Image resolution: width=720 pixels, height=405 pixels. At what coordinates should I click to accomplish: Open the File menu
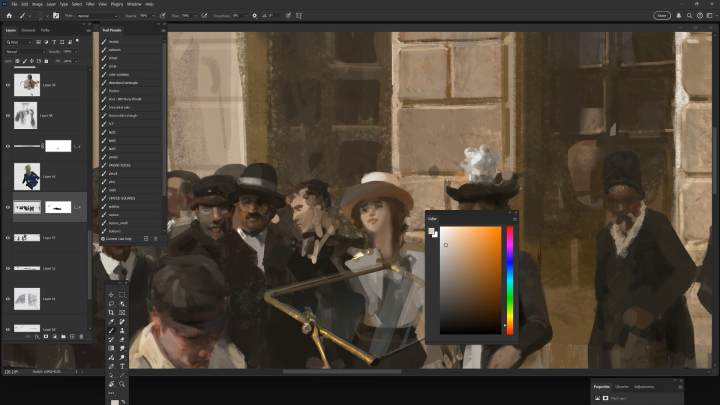[x=14, y=4]
